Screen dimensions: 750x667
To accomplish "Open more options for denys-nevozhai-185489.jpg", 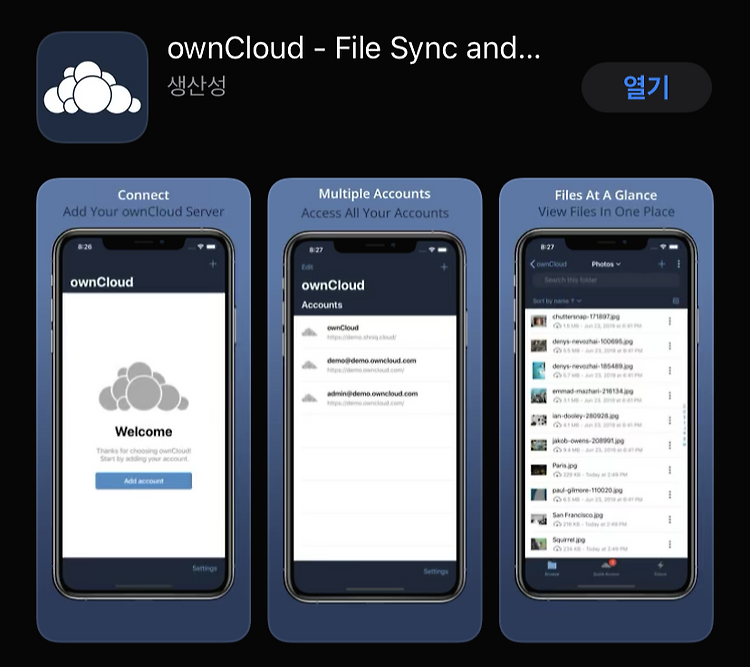I will coord(670,371).
